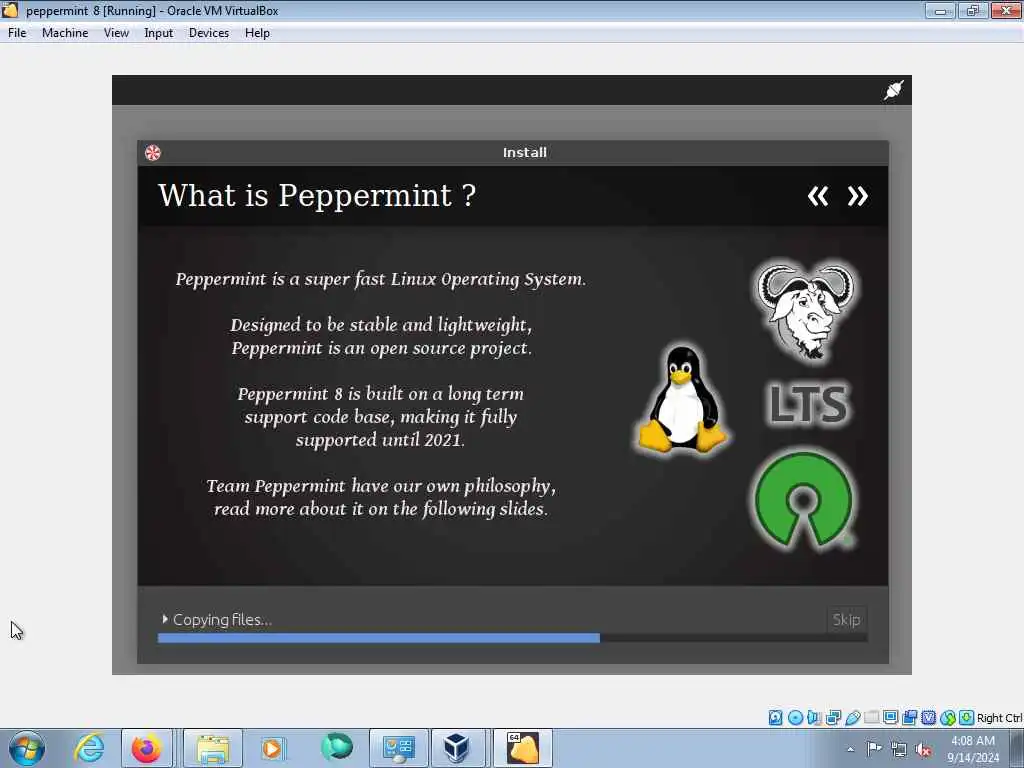Open Windows Media Player from taskbar

coord(273,748)
